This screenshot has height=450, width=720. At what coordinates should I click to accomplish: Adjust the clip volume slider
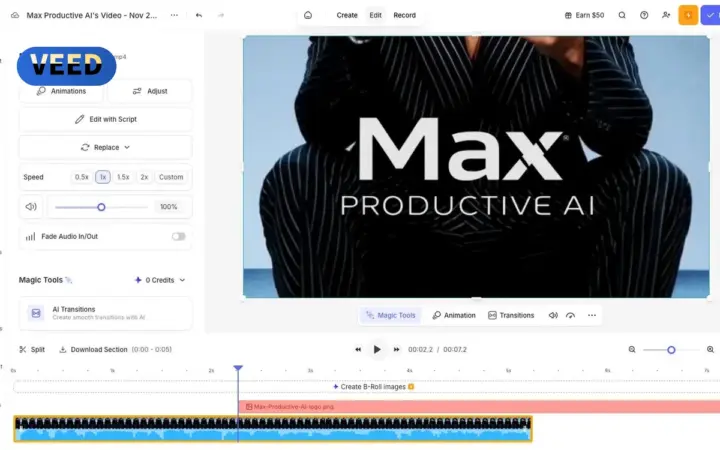tap(101, 207)
